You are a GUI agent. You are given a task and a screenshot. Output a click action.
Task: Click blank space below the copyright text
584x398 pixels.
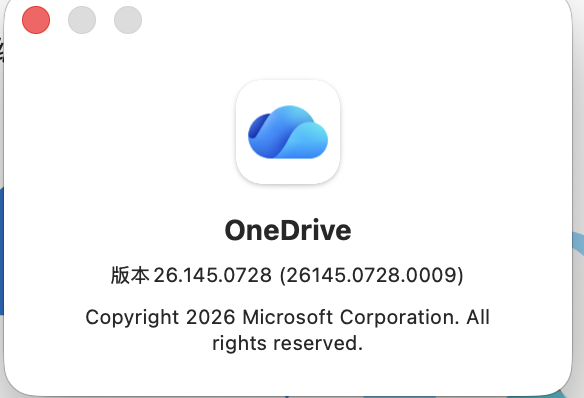click(x=288, y=372)
